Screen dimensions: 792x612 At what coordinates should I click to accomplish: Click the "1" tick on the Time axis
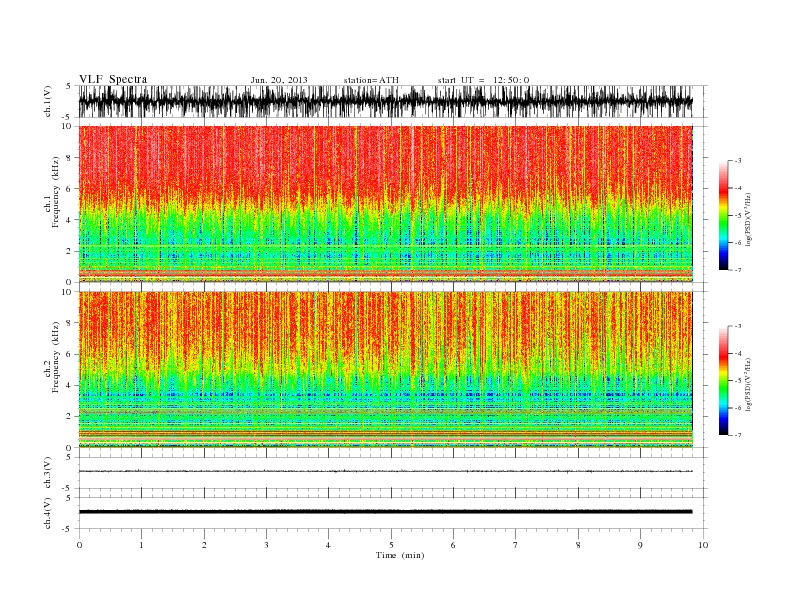tap(141, 545)
